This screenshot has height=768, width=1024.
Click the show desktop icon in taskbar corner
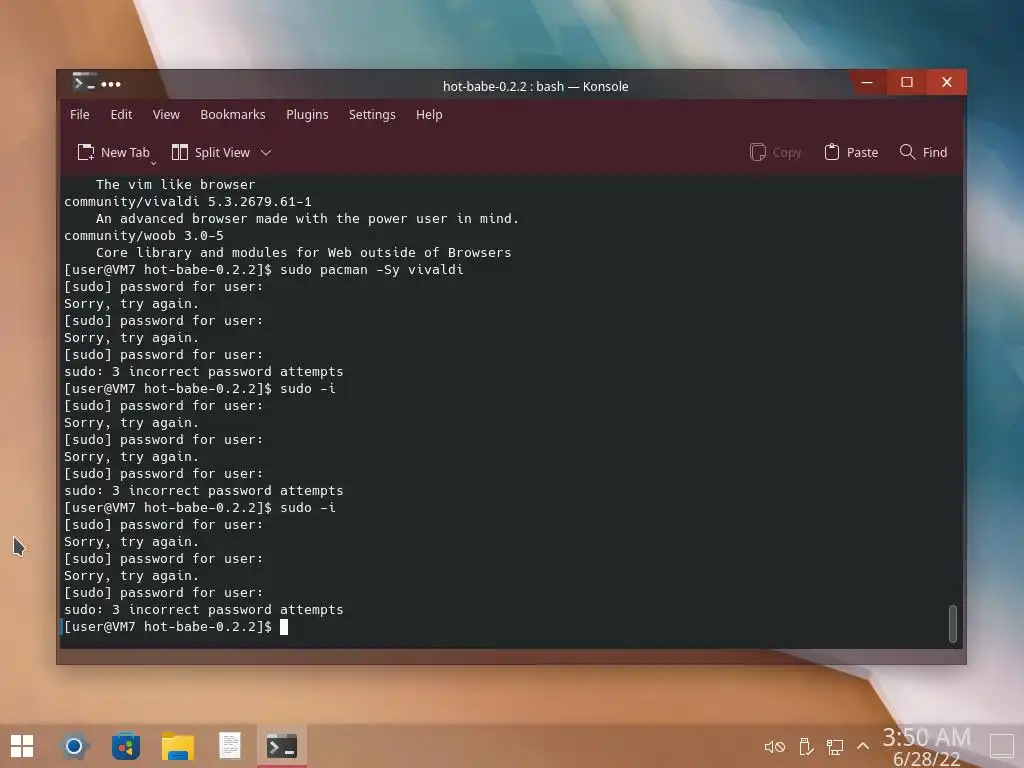tap(1001, 746)
